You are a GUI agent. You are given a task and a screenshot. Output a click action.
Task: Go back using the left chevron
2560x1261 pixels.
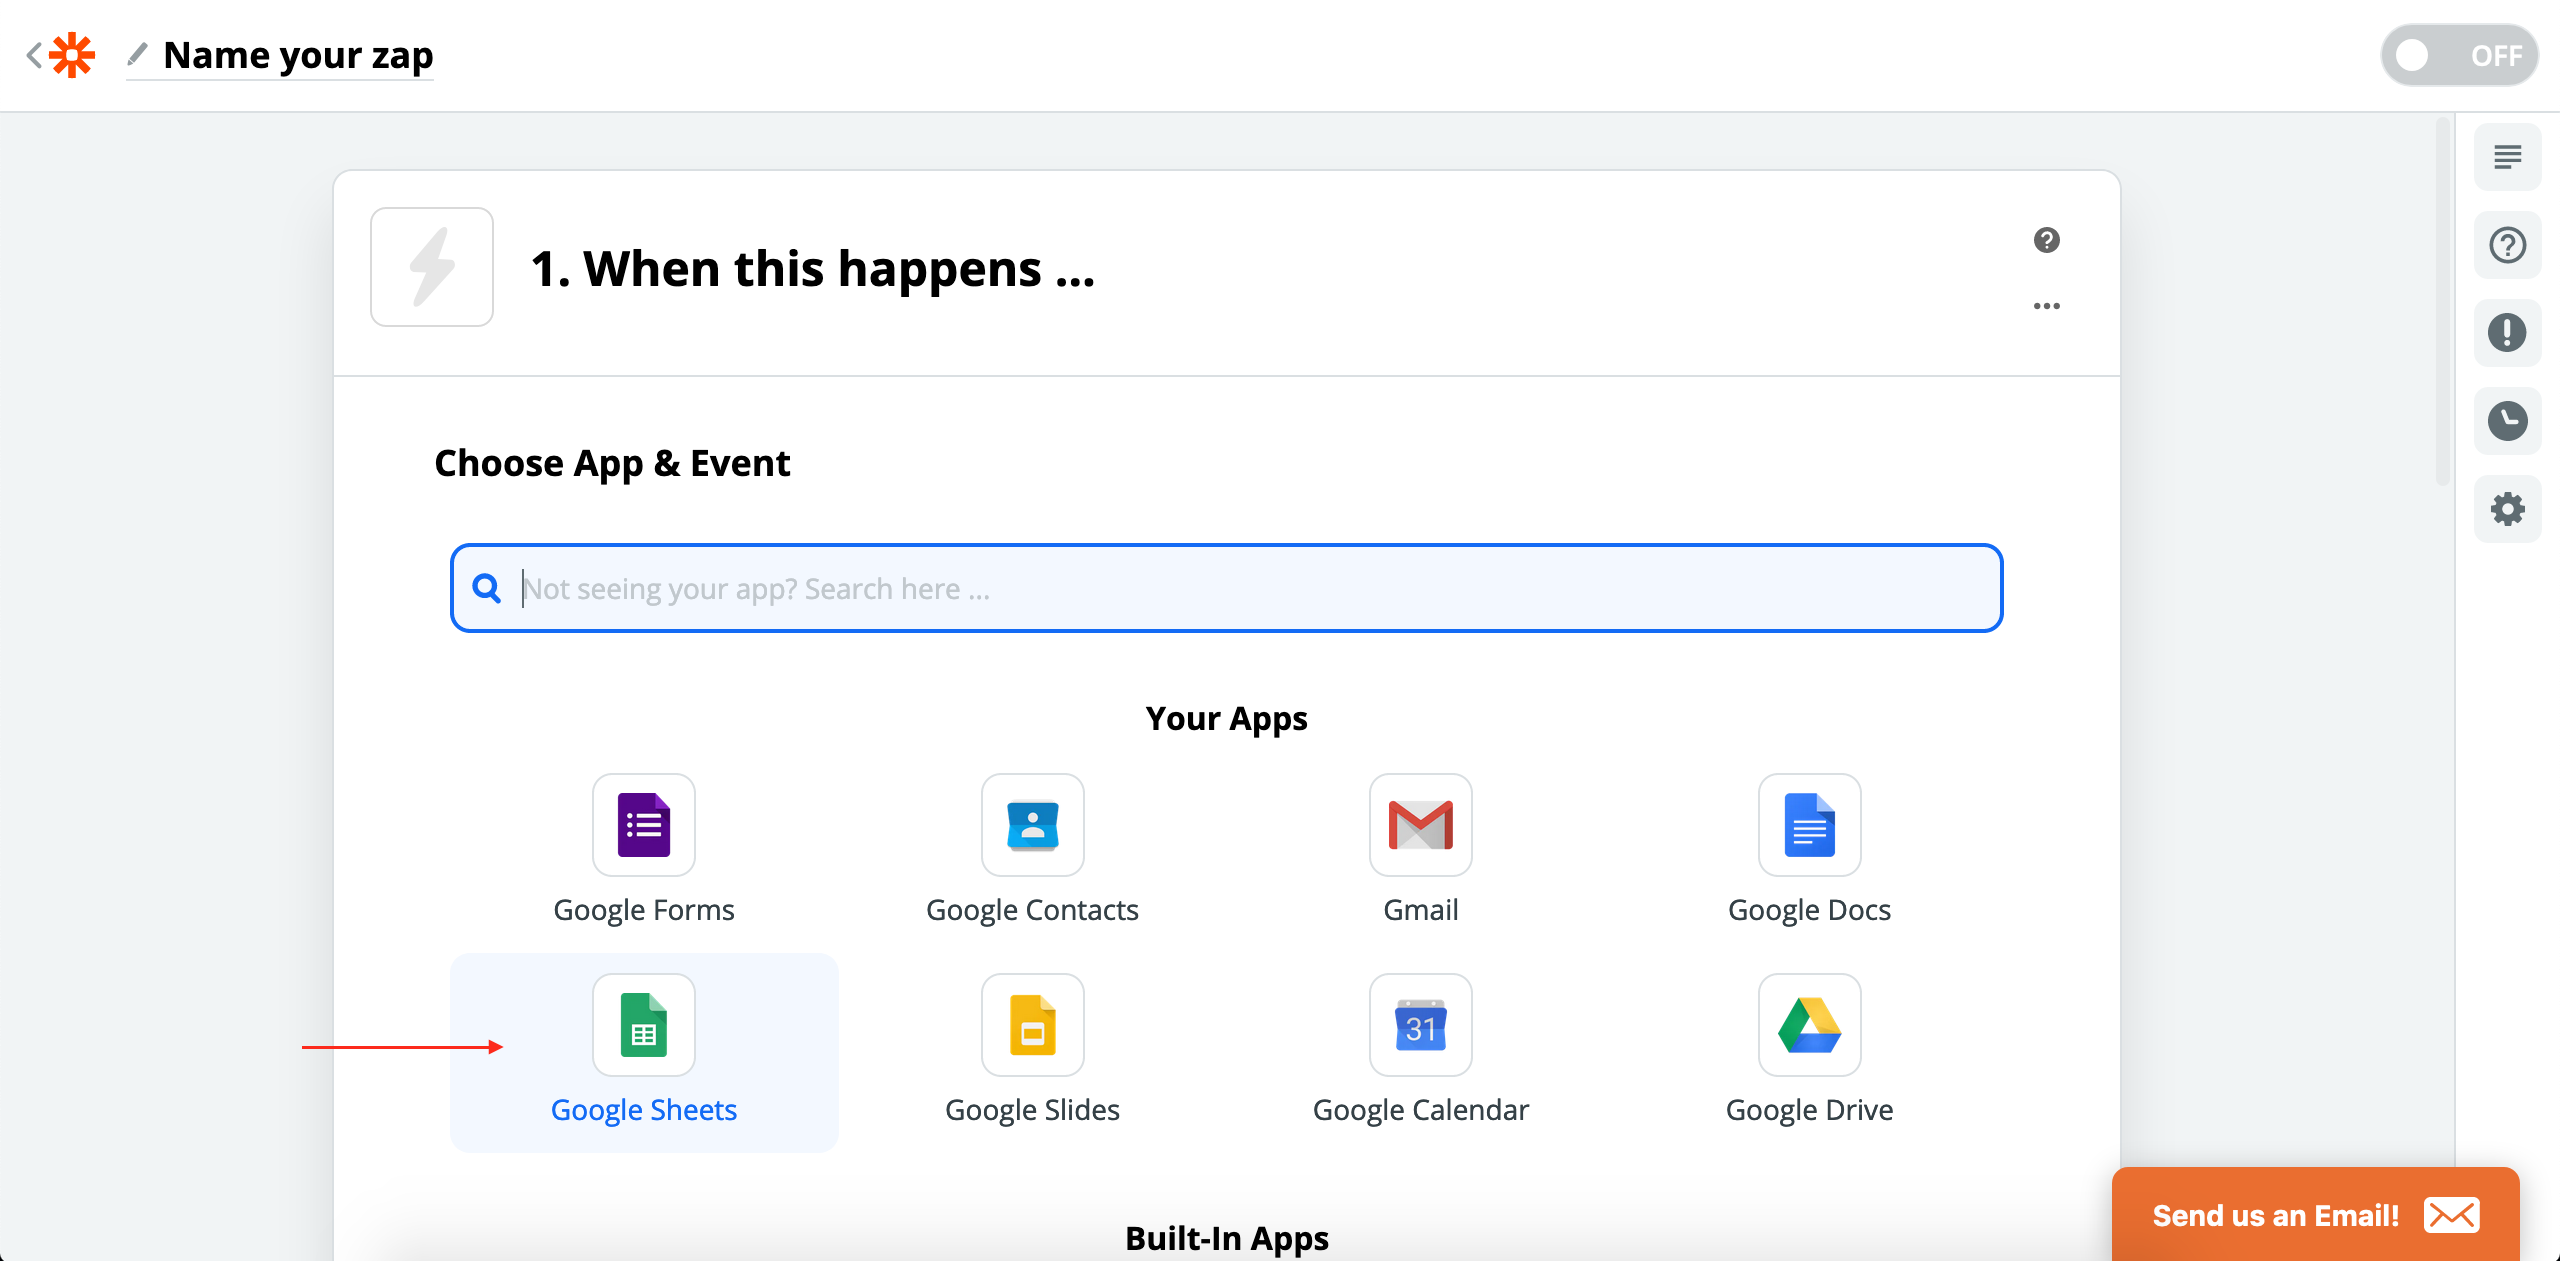click(x=32, y=55)
